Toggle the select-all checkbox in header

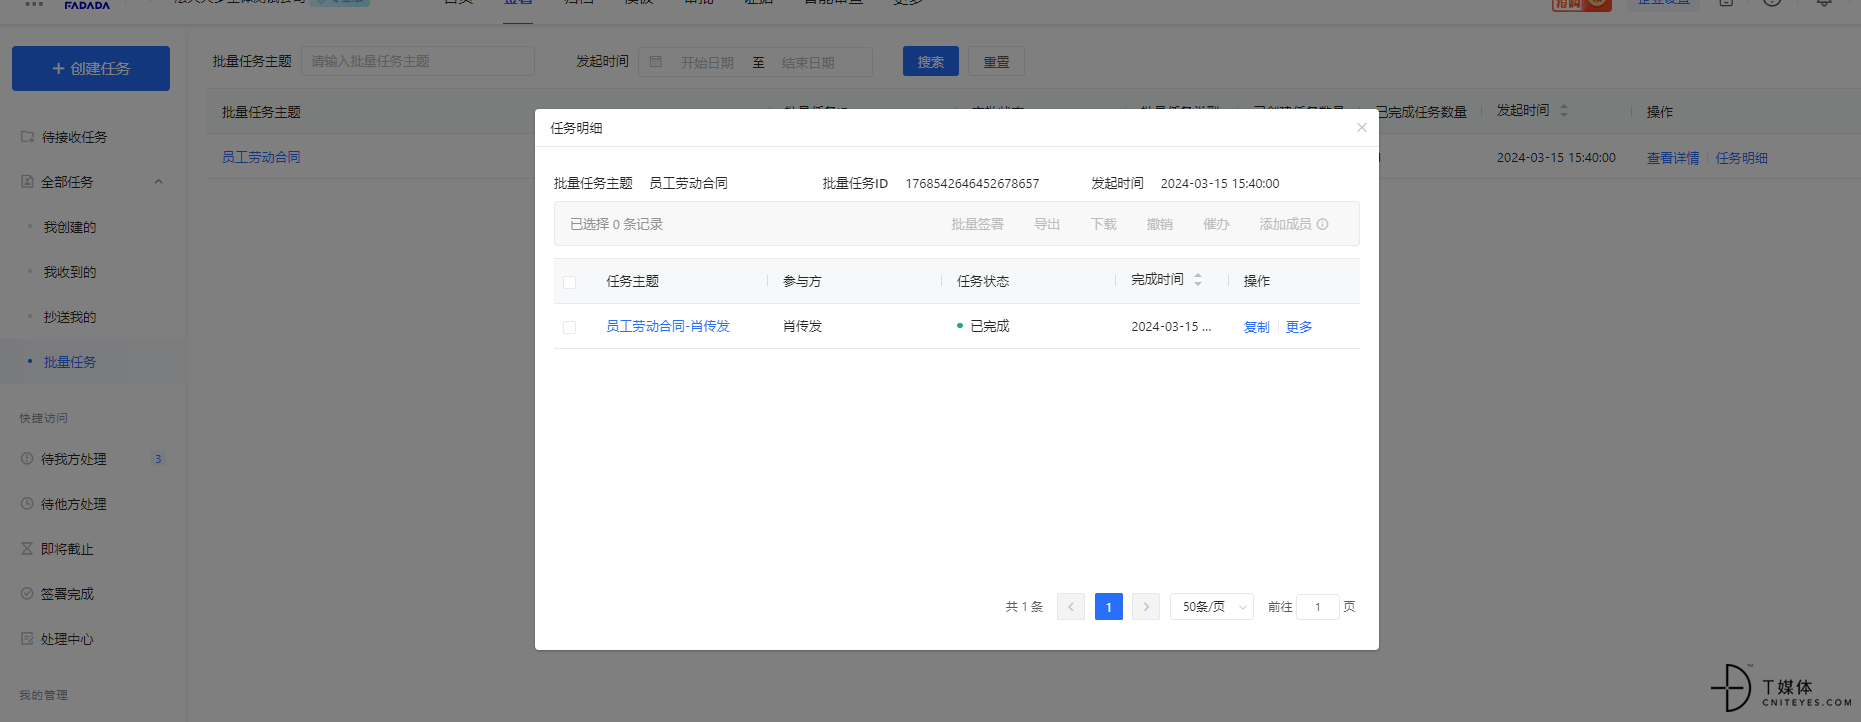click(569, 282)
